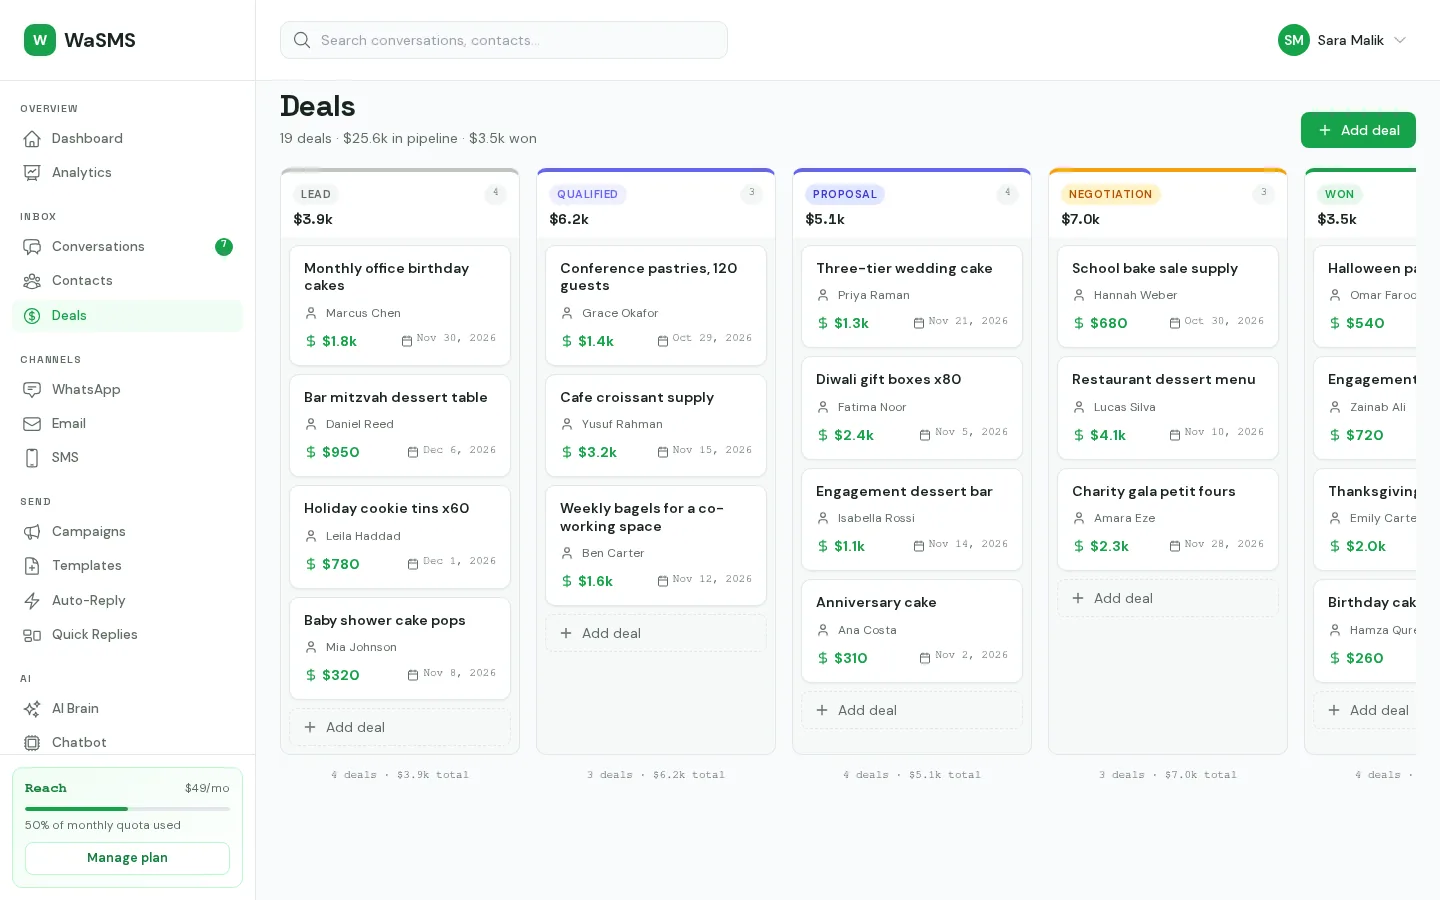This screenshot has height=900, width=1440.
Task: Click the Conversations chat bubble icon
Action: pyautogui.click(x=32, y=247)
